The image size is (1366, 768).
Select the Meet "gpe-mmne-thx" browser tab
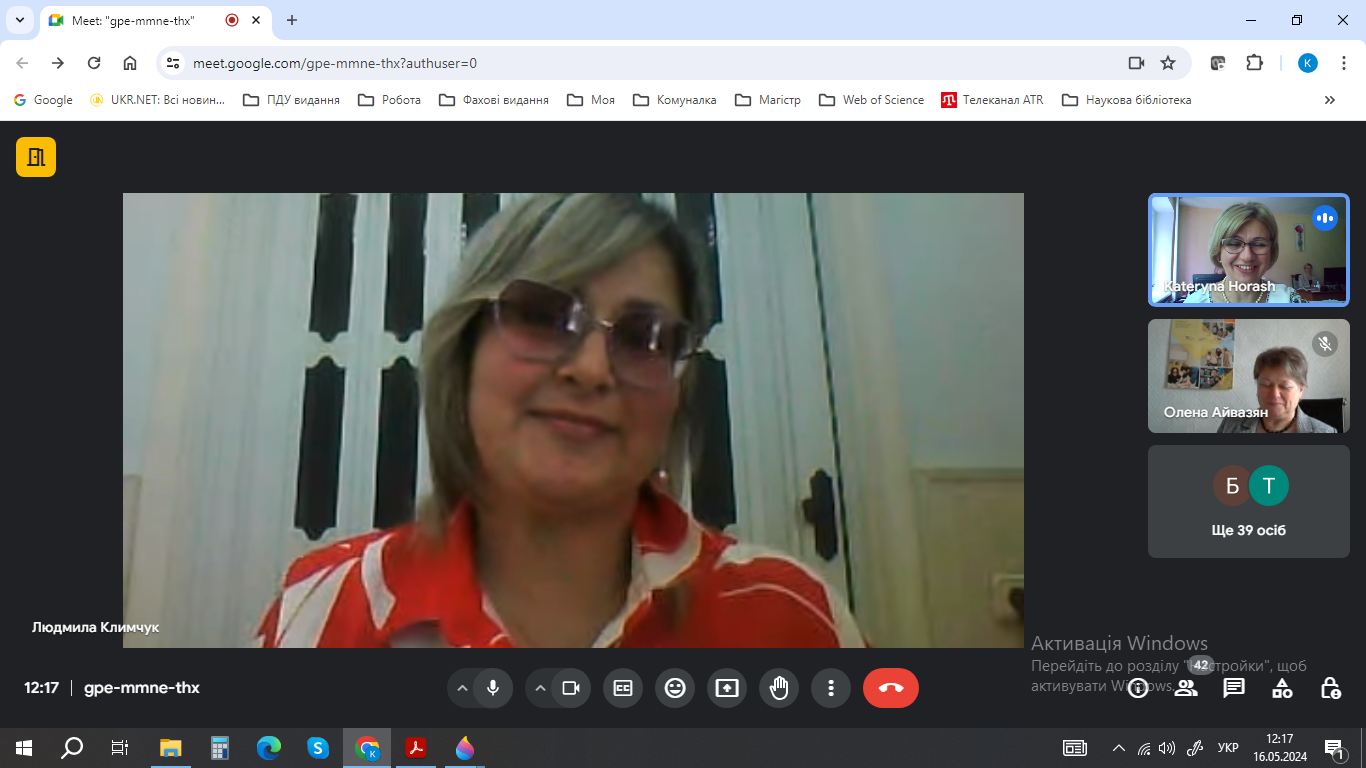click(133, 20)
